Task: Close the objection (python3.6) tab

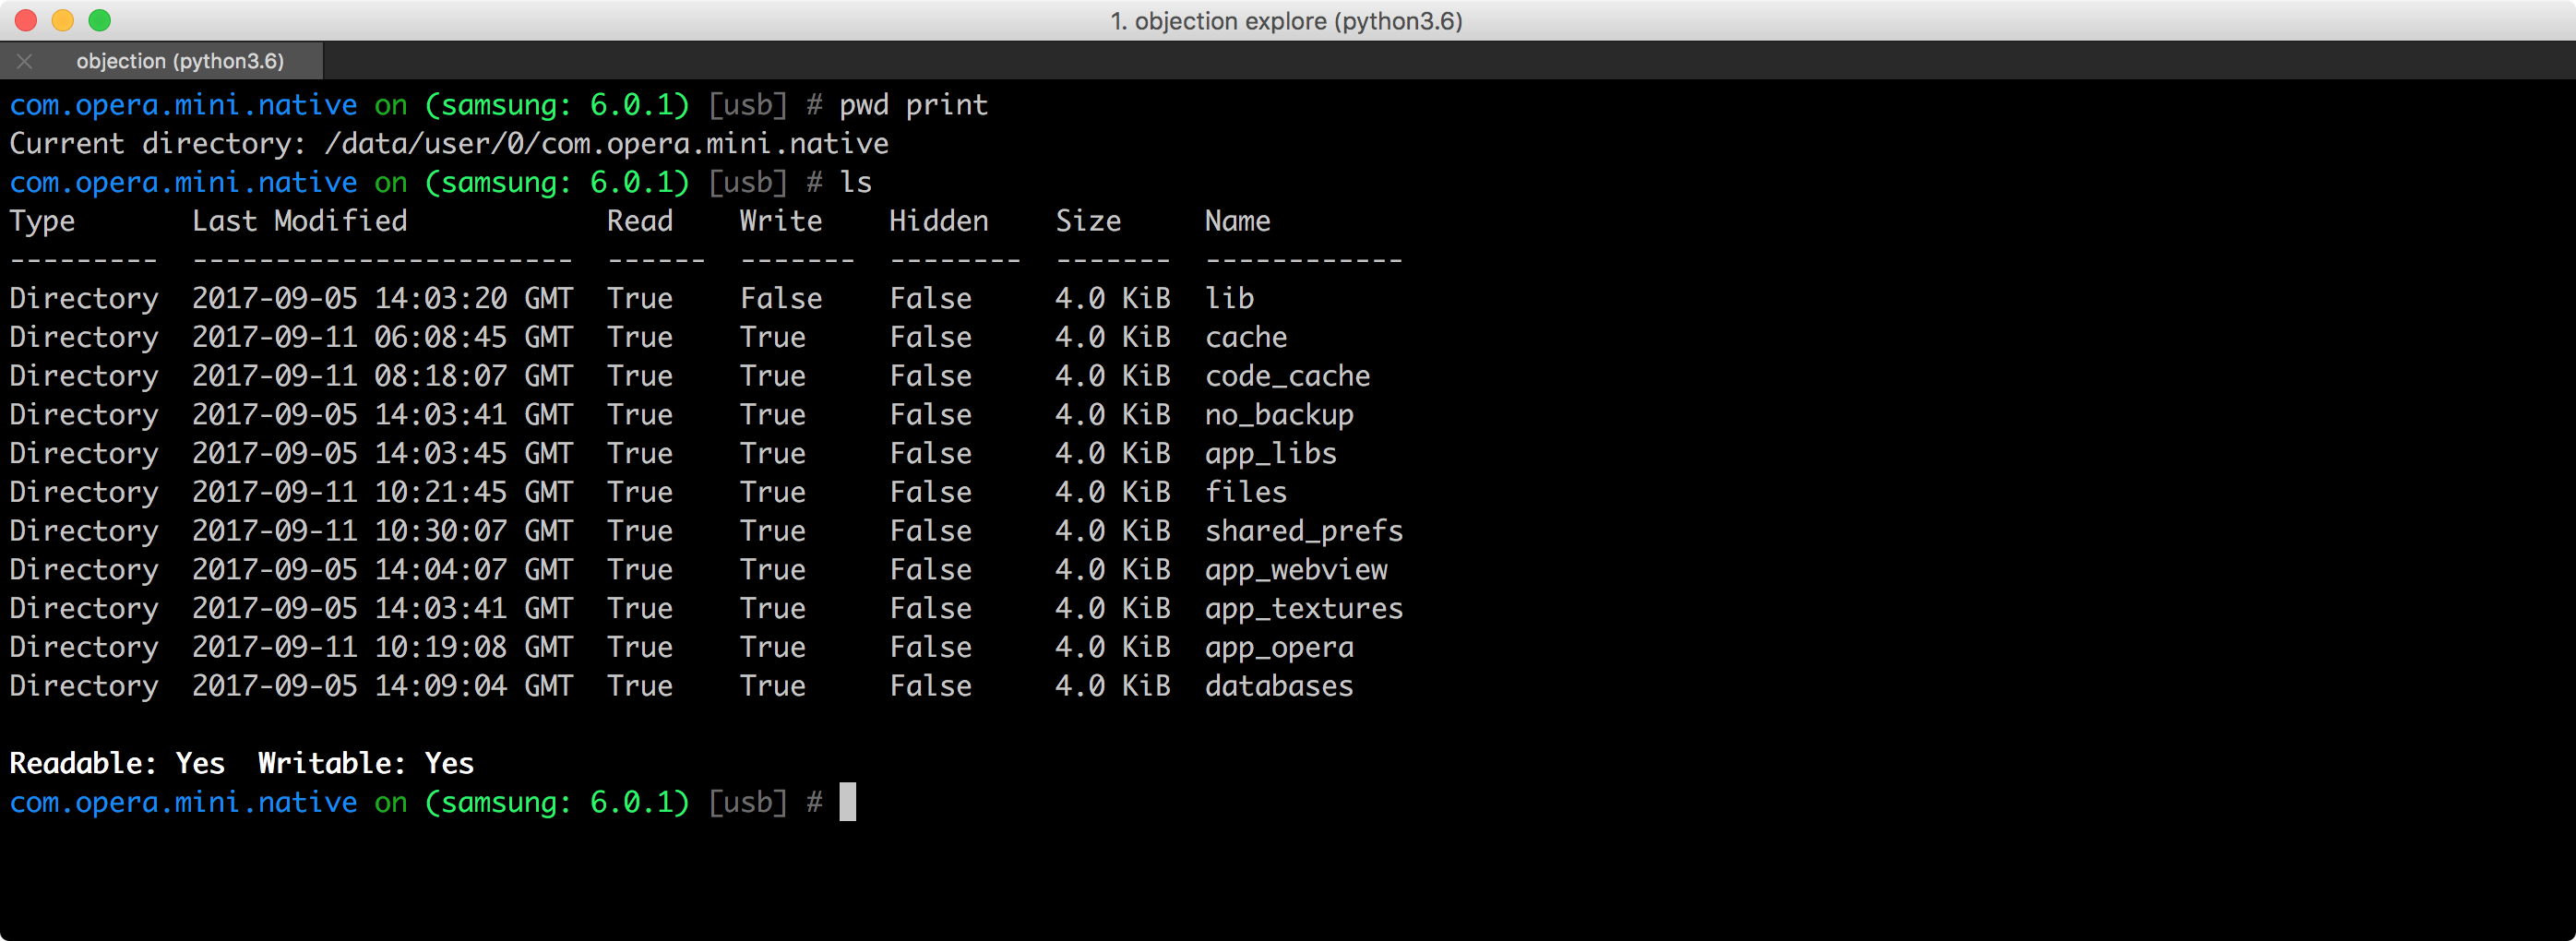Action: click(x=25, y=61)
